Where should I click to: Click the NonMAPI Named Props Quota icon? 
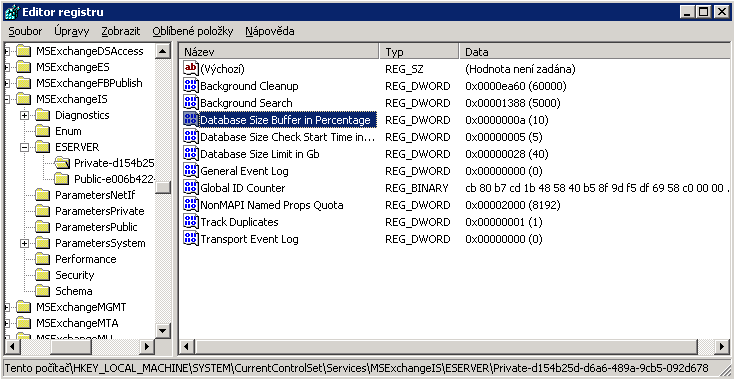(x=191, y=204)
